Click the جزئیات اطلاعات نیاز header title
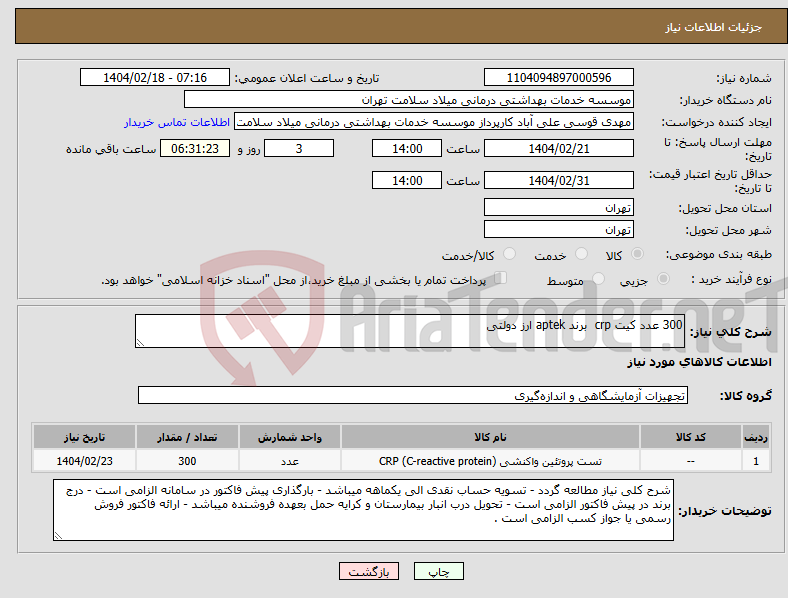 (714, 27)
